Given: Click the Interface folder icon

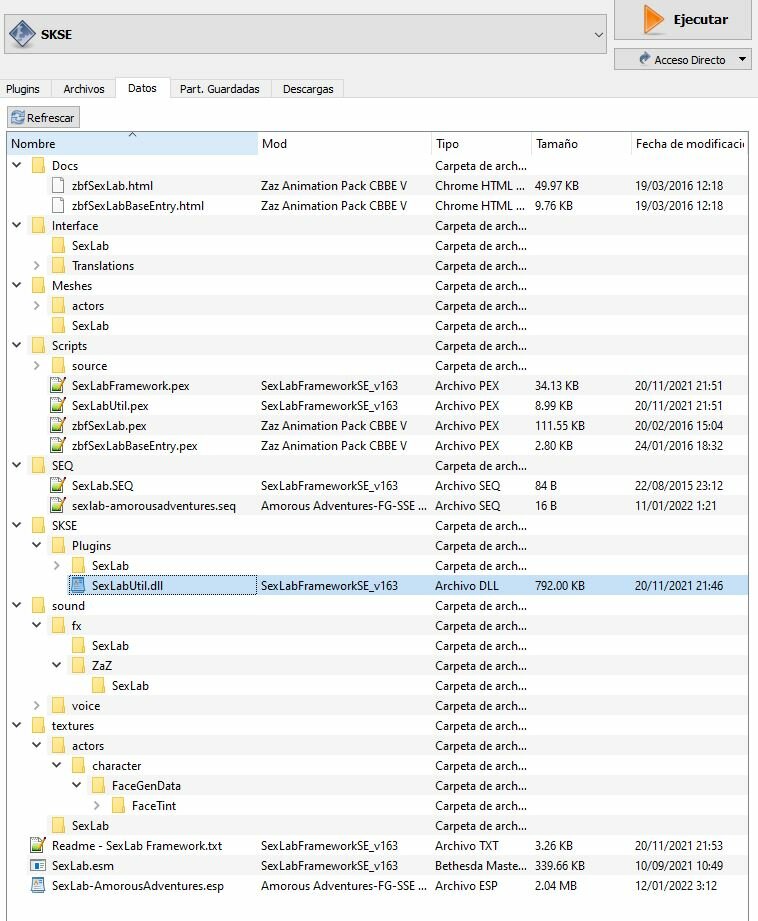Looking at the screenshot, I should 38,226.
